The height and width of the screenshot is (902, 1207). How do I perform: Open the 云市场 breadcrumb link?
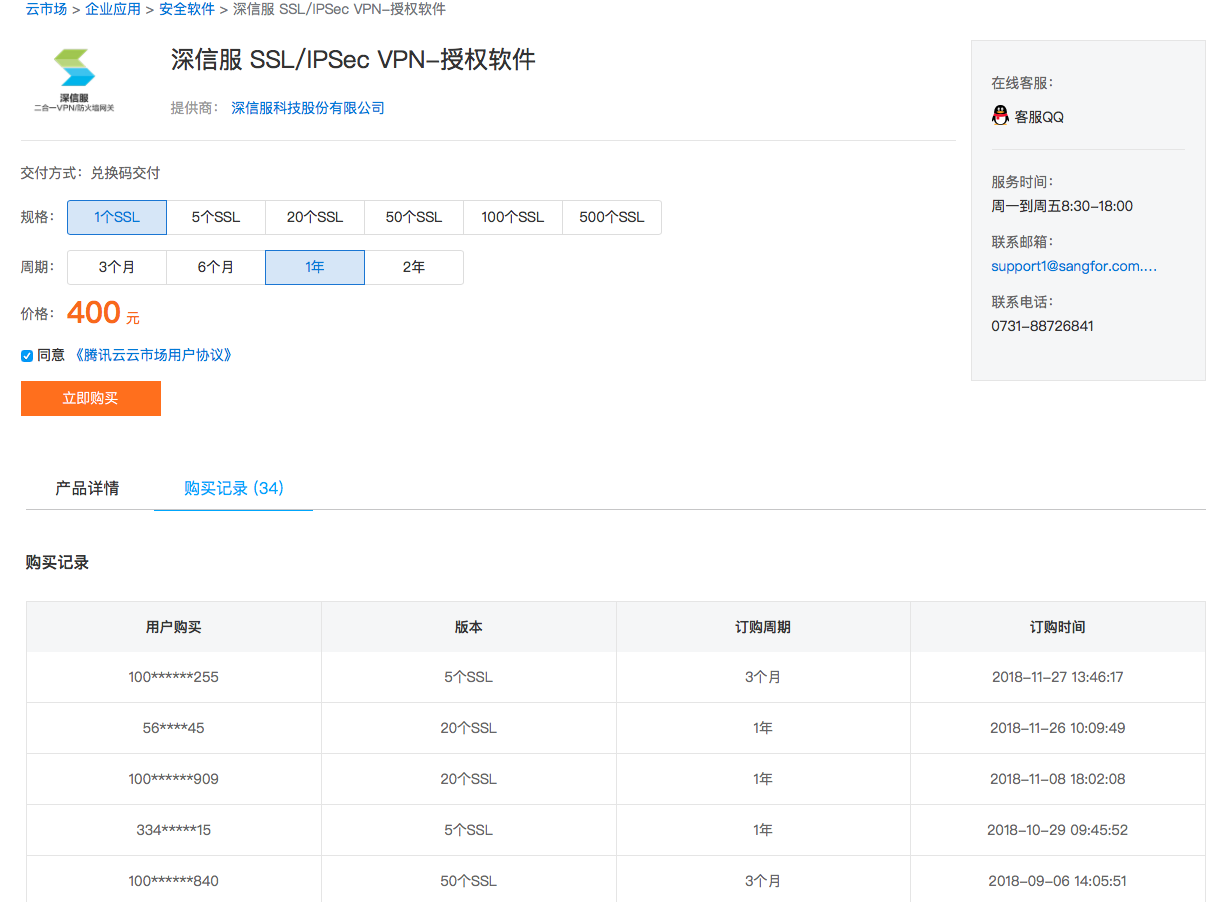point(46,9)
